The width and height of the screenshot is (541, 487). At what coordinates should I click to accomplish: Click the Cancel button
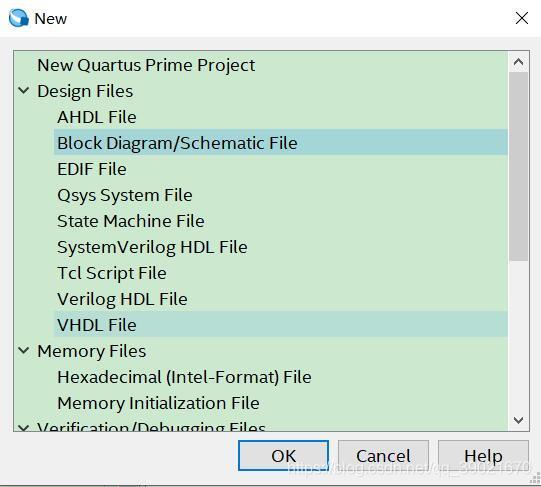[x=383, y=456]
